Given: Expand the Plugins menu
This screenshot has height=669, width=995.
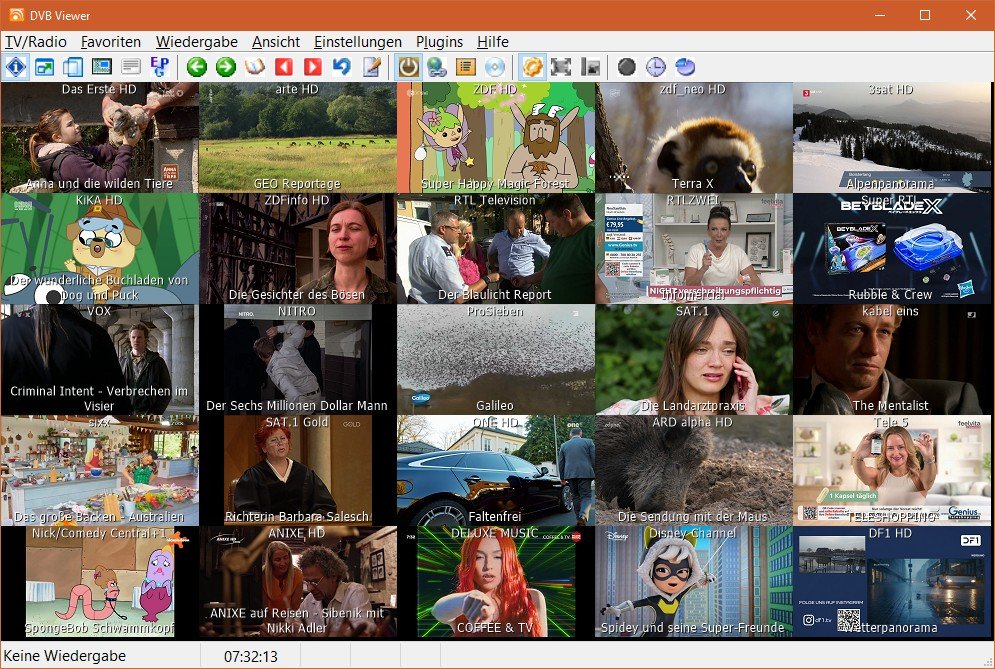Looking at the screenshot, I should point(439,41).
